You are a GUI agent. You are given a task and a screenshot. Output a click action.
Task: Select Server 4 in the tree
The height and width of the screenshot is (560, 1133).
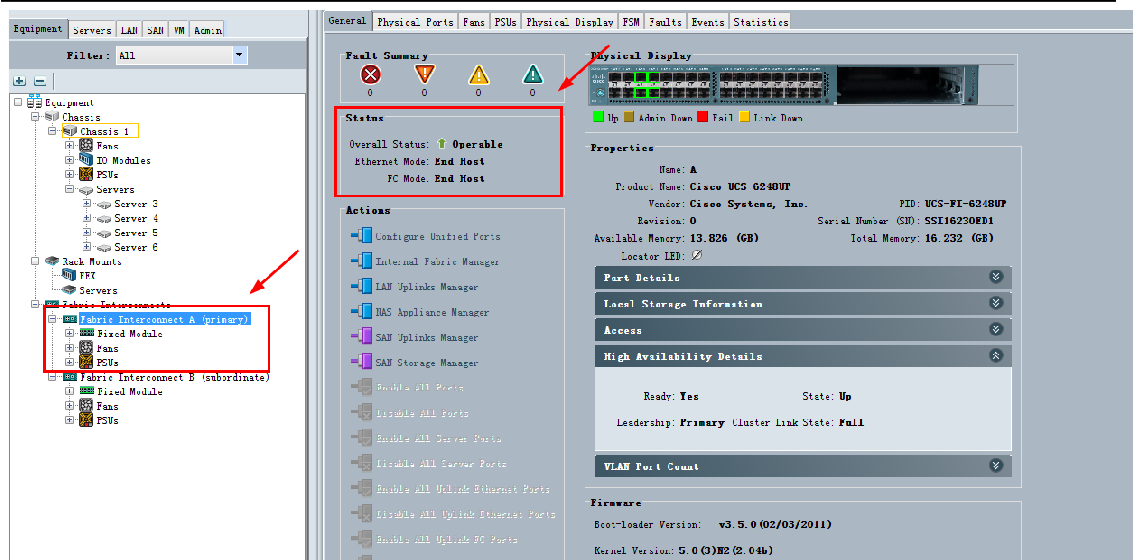tap(136, 218)
